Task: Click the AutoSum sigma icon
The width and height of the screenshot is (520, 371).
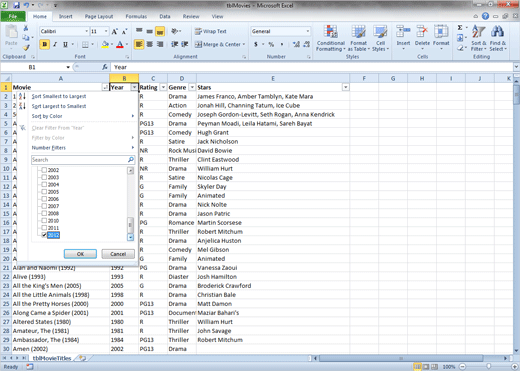Action: (460, 28)
